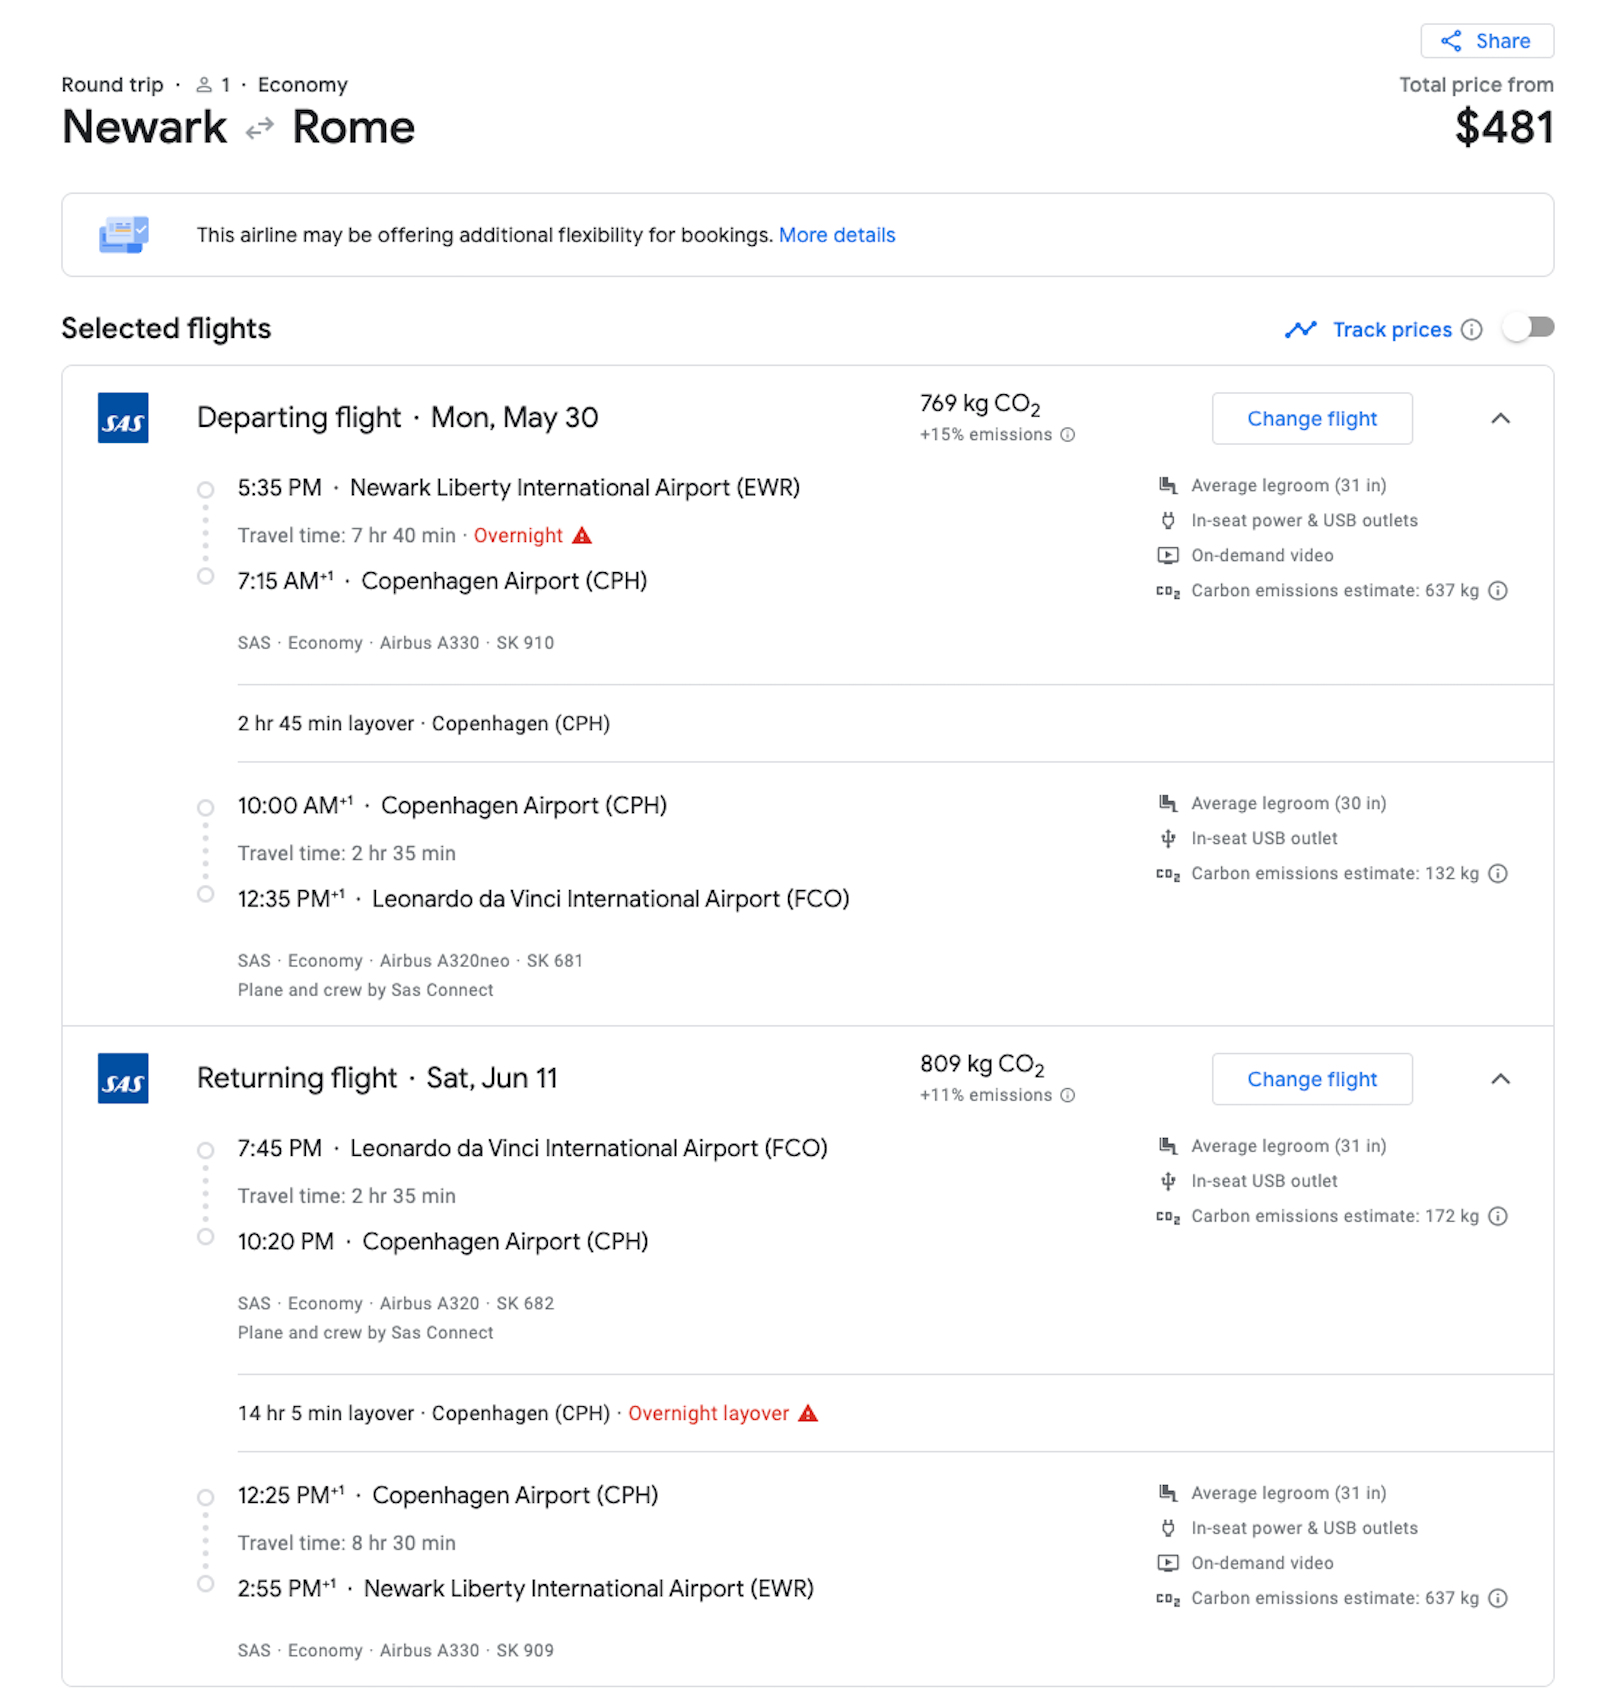1600x1693 pixels.
Task: Click the Overnight warning icon on departing flight
Action: click(x=580, y=536)
